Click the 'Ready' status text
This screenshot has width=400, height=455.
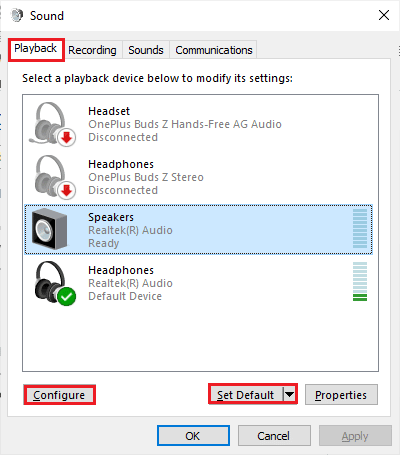(x=104, y=243)
